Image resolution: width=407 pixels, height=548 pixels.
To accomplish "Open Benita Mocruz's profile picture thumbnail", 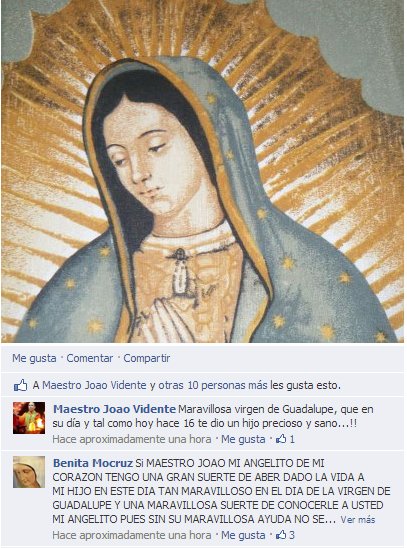I will tap(29, 472).
